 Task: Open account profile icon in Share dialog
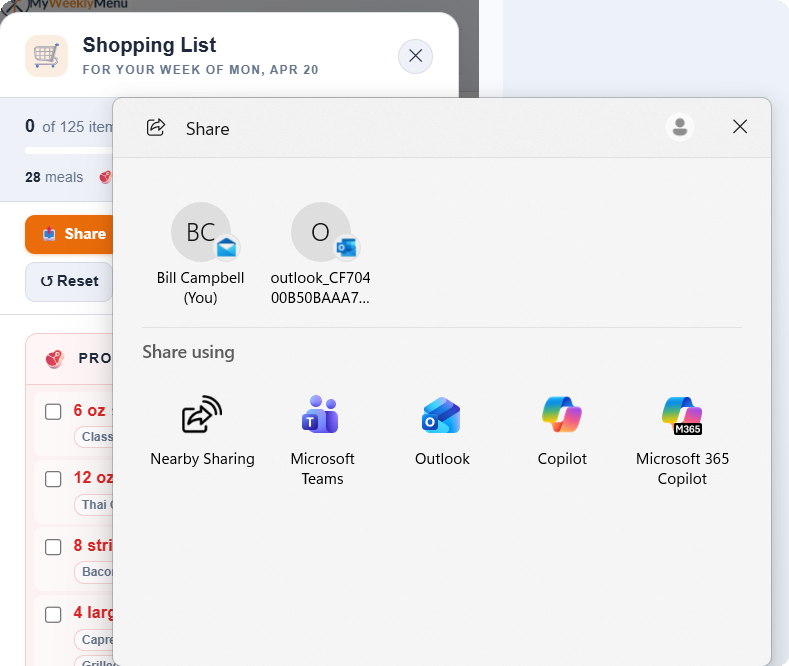(680, 126)
